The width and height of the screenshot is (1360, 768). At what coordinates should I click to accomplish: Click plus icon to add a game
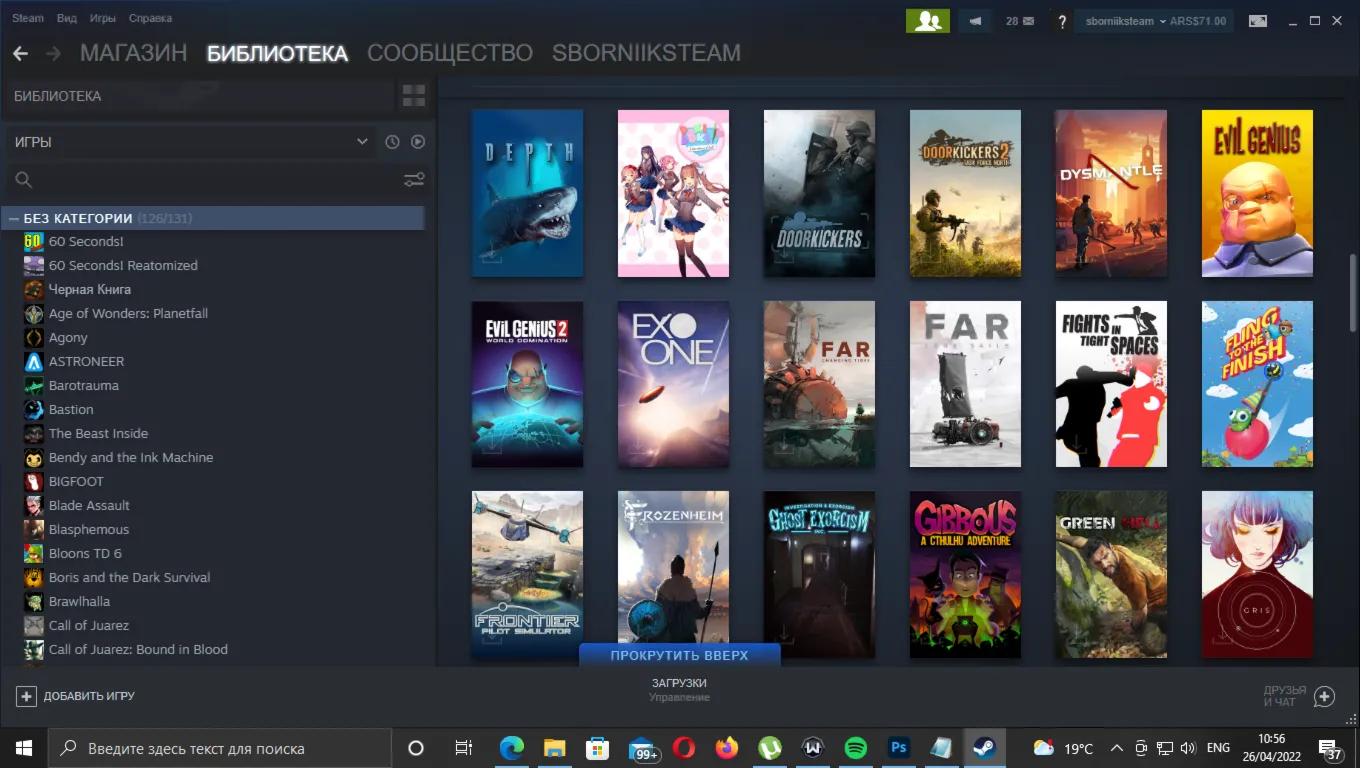click(27, 696)
